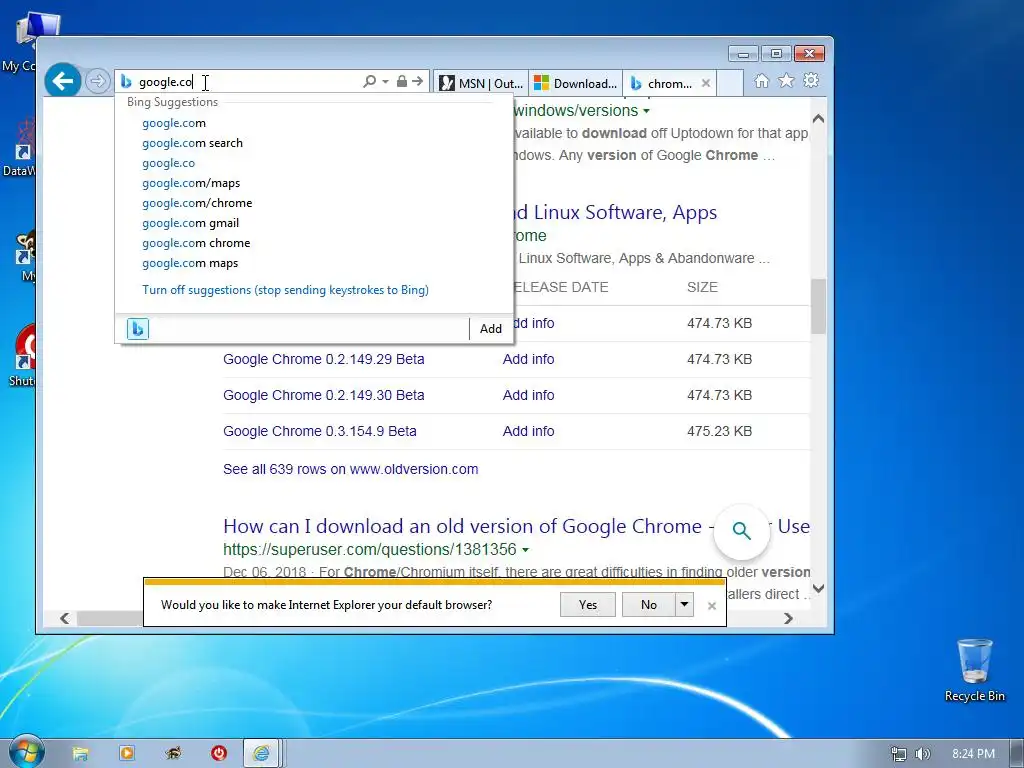
Task: Select the google.com gmail suggestion
Action: tap(191, 223)
